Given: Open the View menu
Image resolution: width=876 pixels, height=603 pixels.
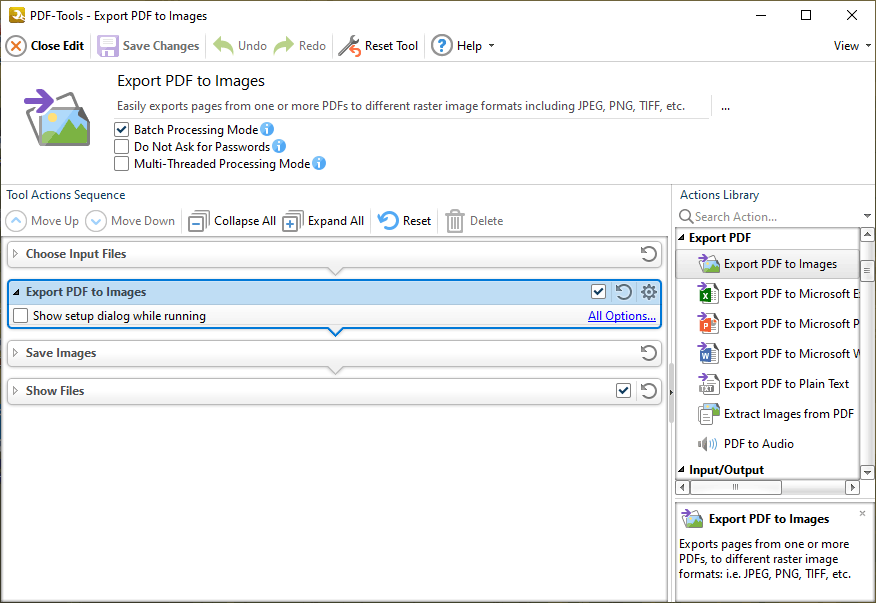Looking at the screenshot, I should coord(847,45).
